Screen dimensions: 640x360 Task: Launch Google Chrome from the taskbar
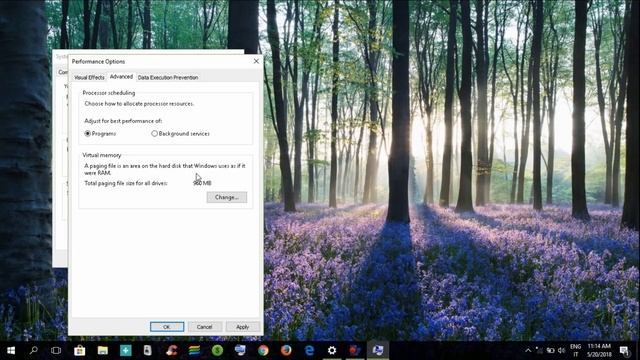coord(263,350)
